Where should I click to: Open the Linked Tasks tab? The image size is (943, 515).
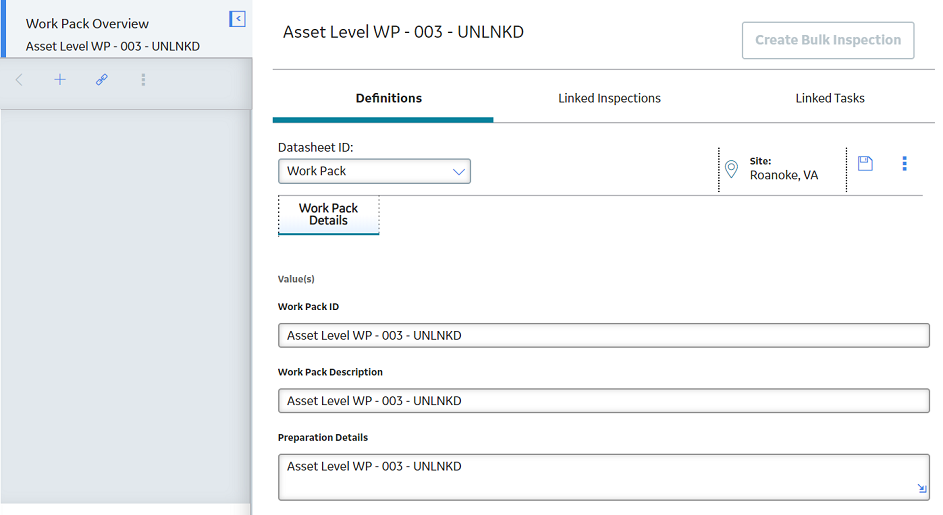pos(830,98)
